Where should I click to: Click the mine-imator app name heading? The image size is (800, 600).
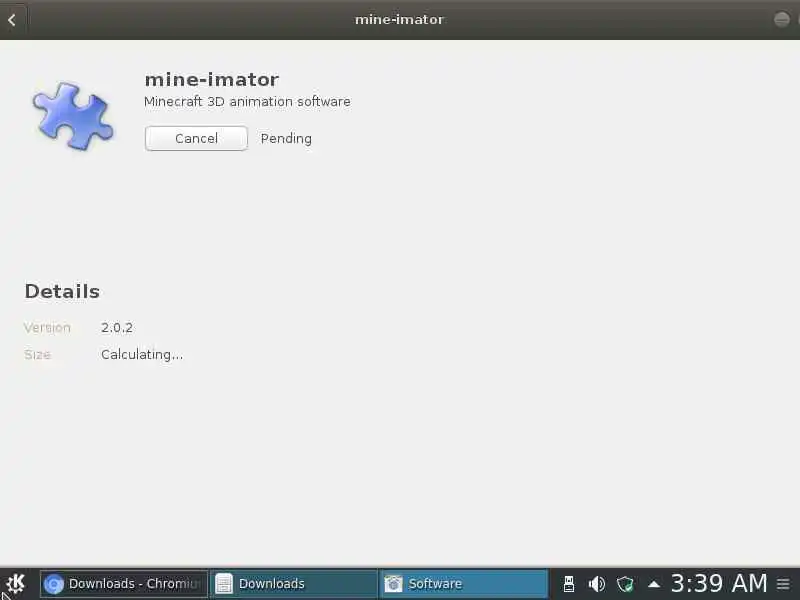[x=212, y=80]
